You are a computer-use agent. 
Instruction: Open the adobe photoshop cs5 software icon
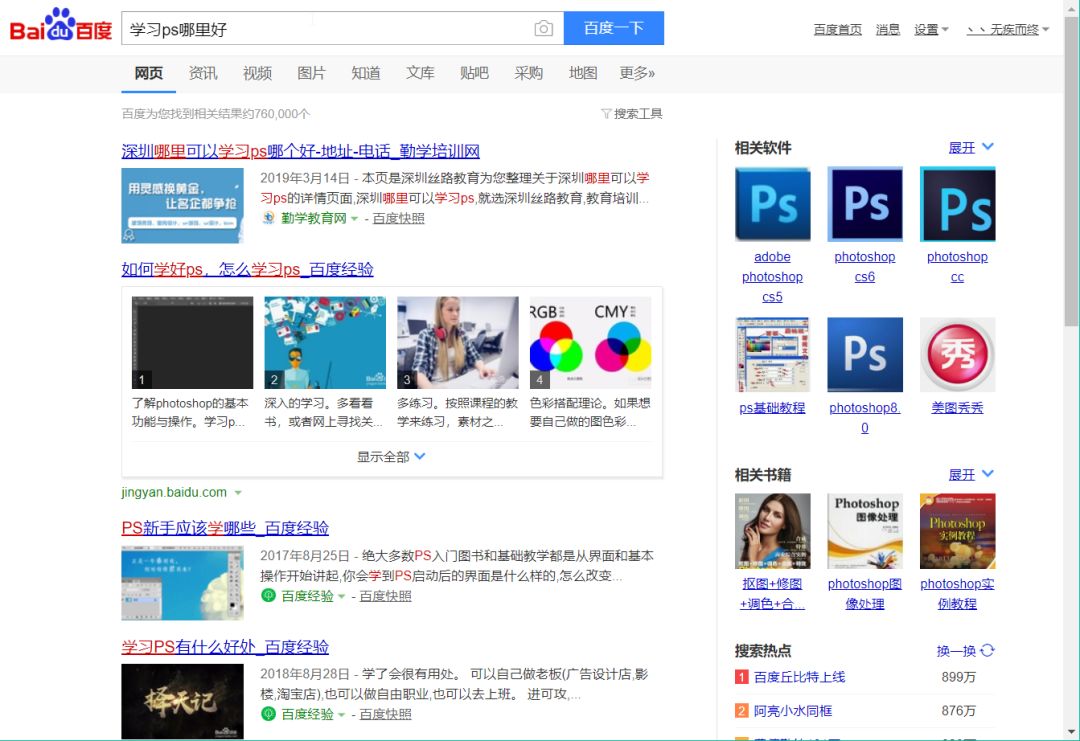point(772,204)
